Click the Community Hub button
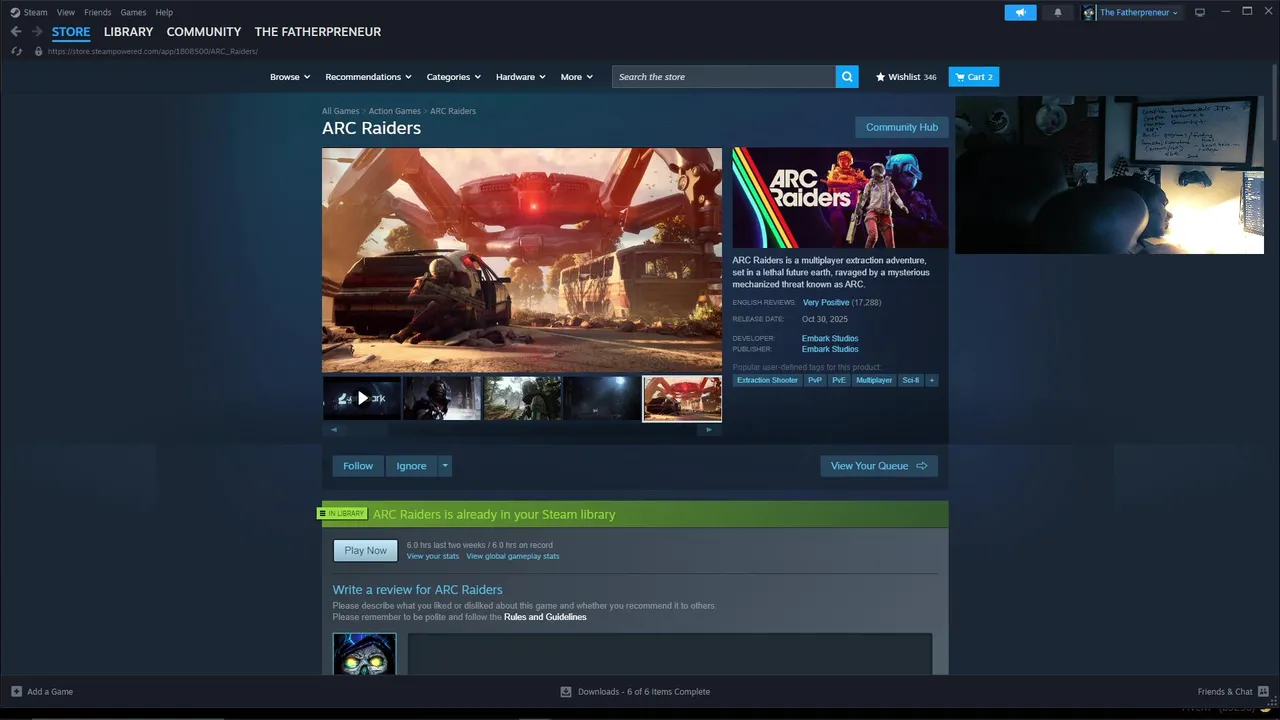Screen dimensions: 1280x720 (902, 127)
